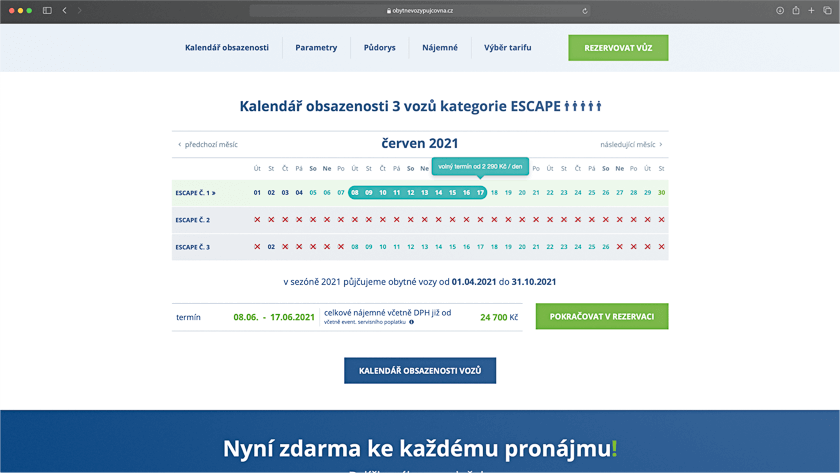Reload the page with the refresh icon
This screenshot has height=473, width=840.
(585, 10)
